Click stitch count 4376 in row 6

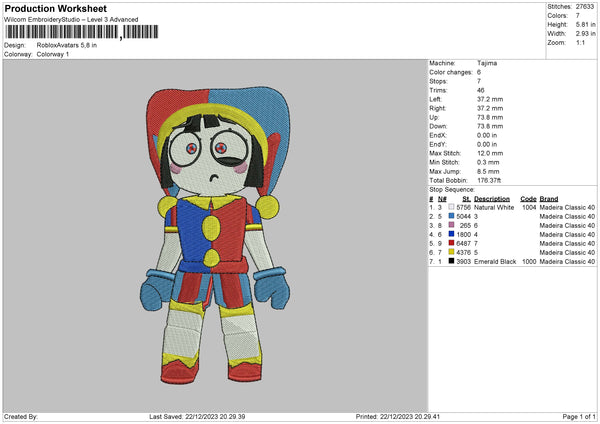[463, 253]
